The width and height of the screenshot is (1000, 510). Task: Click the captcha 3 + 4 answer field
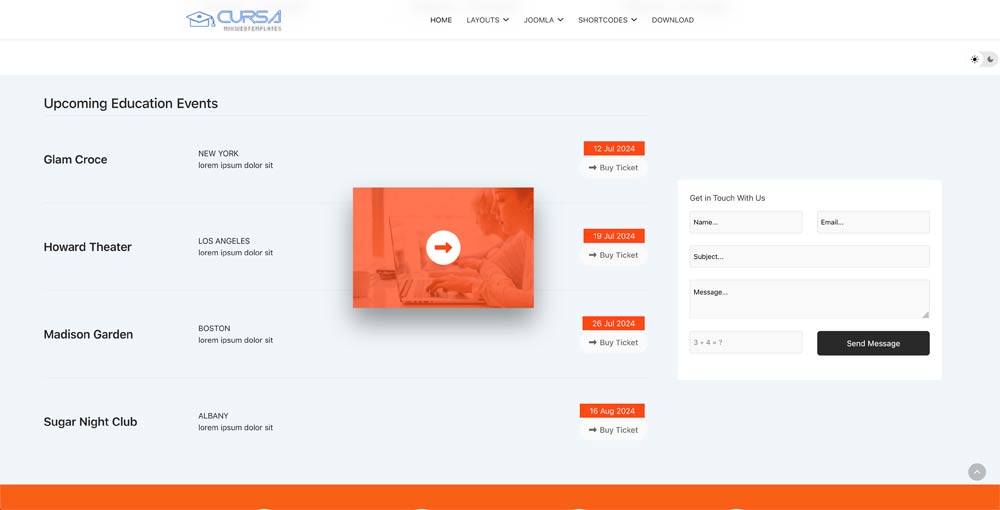pyautogui.click(x=746, y=343)
